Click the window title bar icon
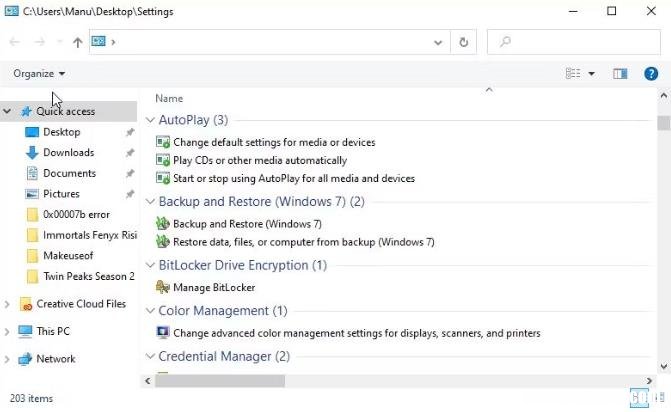 (x=12, y=11)
